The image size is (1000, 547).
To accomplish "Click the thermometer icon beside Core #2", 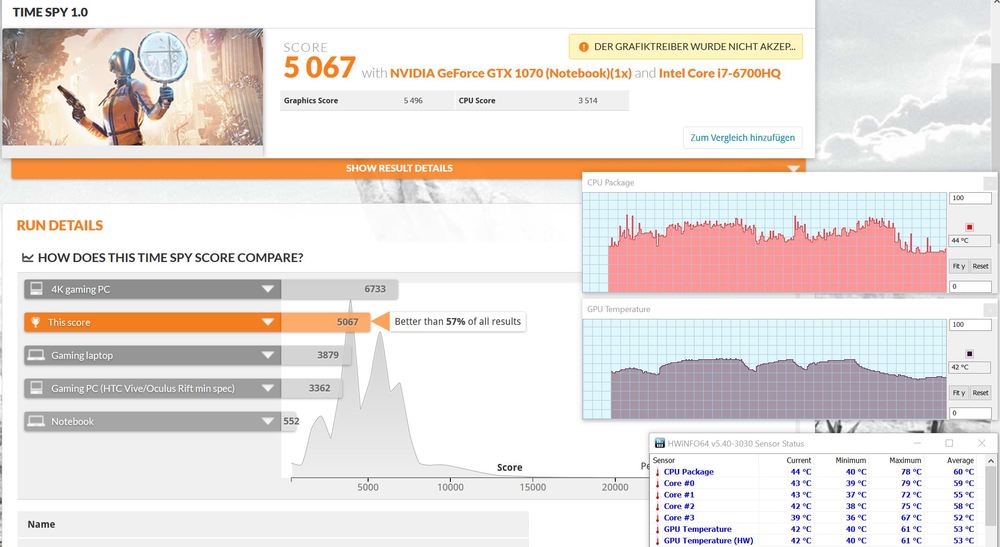I will (657, 506).
